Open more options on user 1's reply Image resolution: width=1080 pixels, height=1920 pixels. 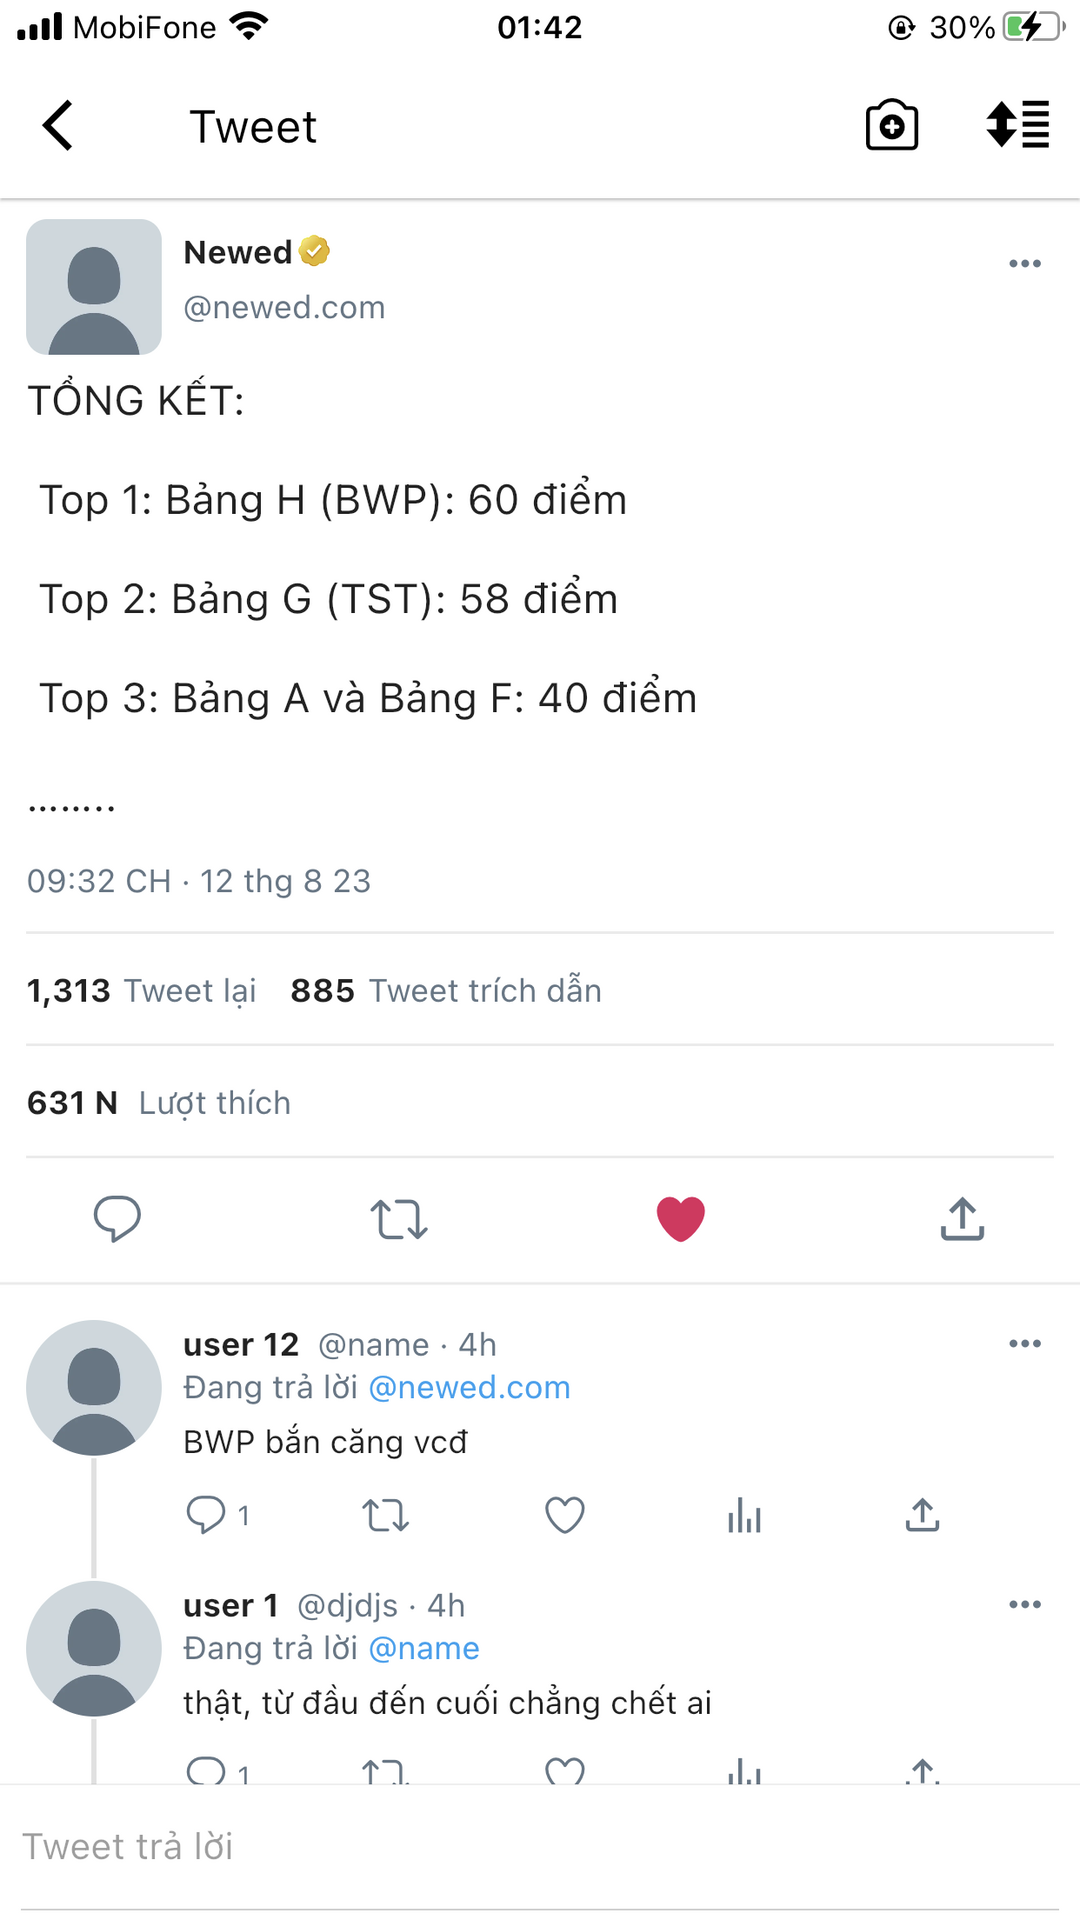(1025, 1605)
